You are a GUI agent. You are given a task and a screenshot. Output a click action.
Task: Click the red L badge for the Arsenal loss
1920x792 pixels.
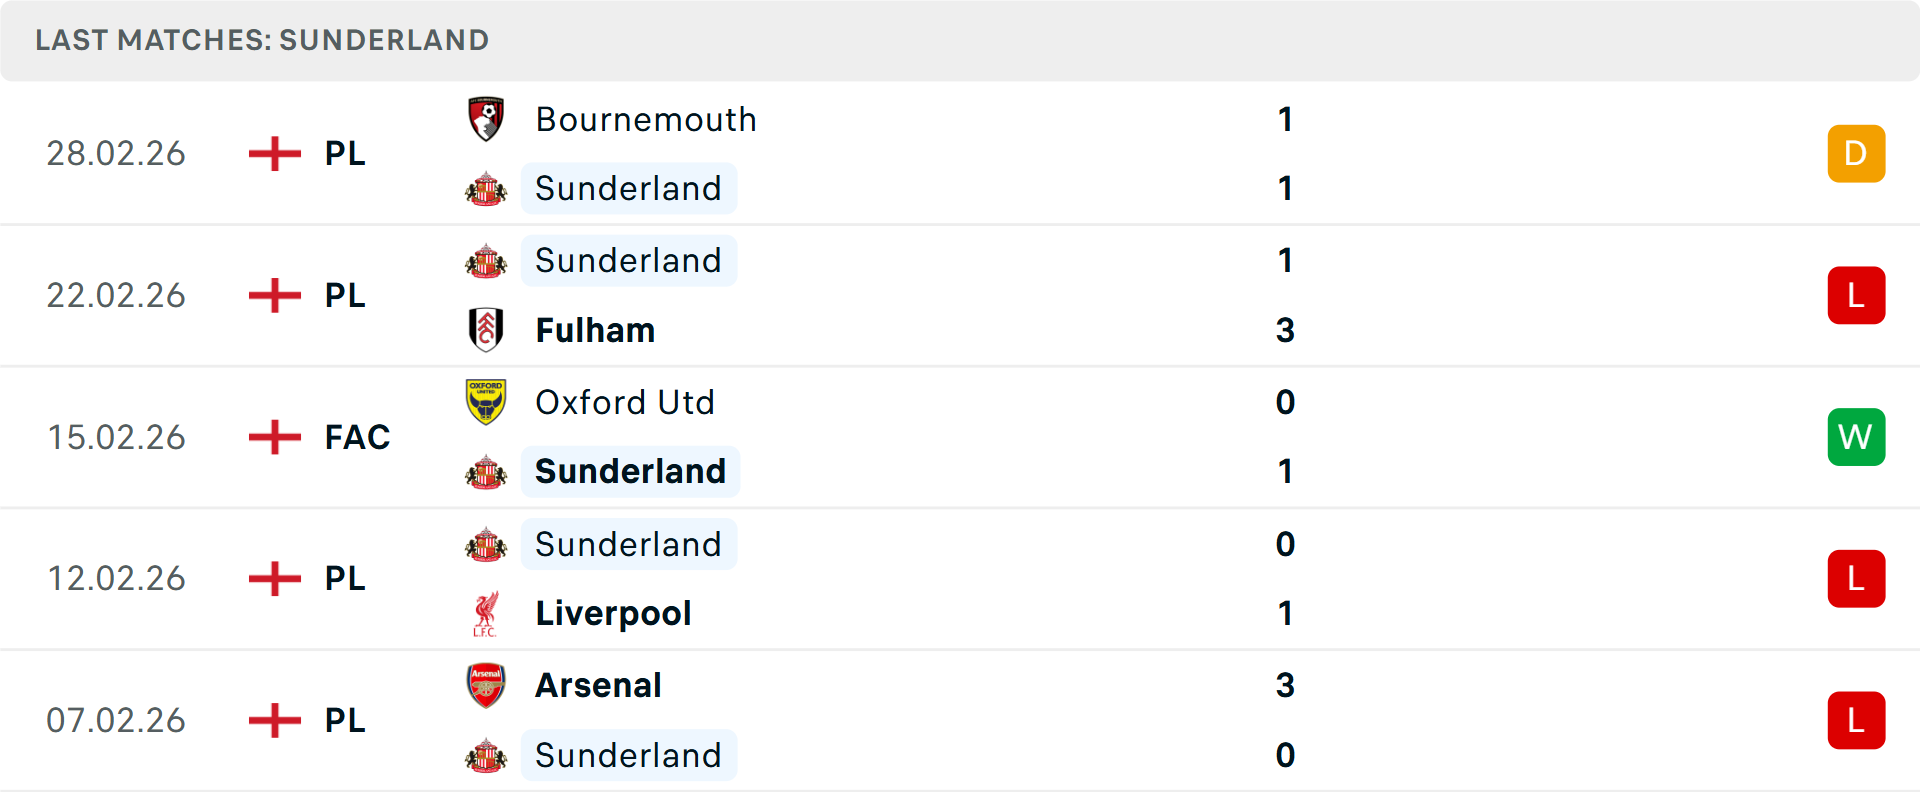coord(1856,721)
